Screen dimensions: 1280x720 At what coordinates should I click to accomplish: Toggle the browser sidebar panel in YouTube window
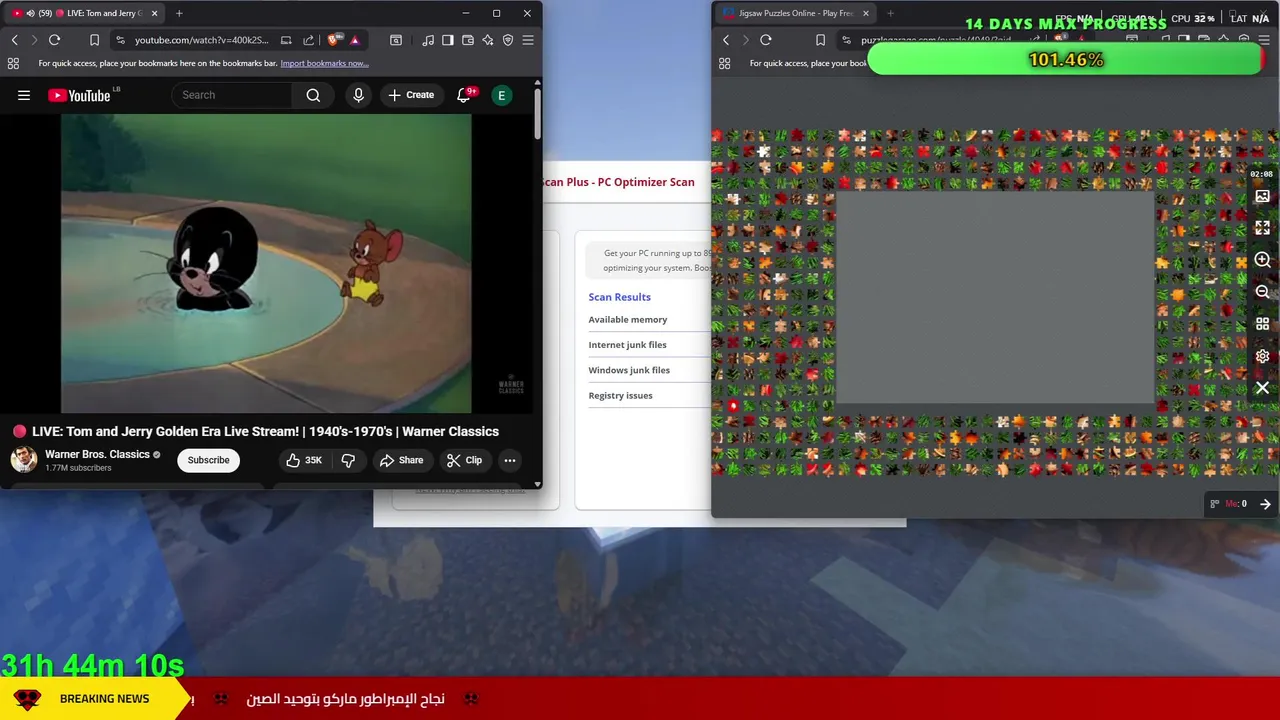[x=447, y=40]
